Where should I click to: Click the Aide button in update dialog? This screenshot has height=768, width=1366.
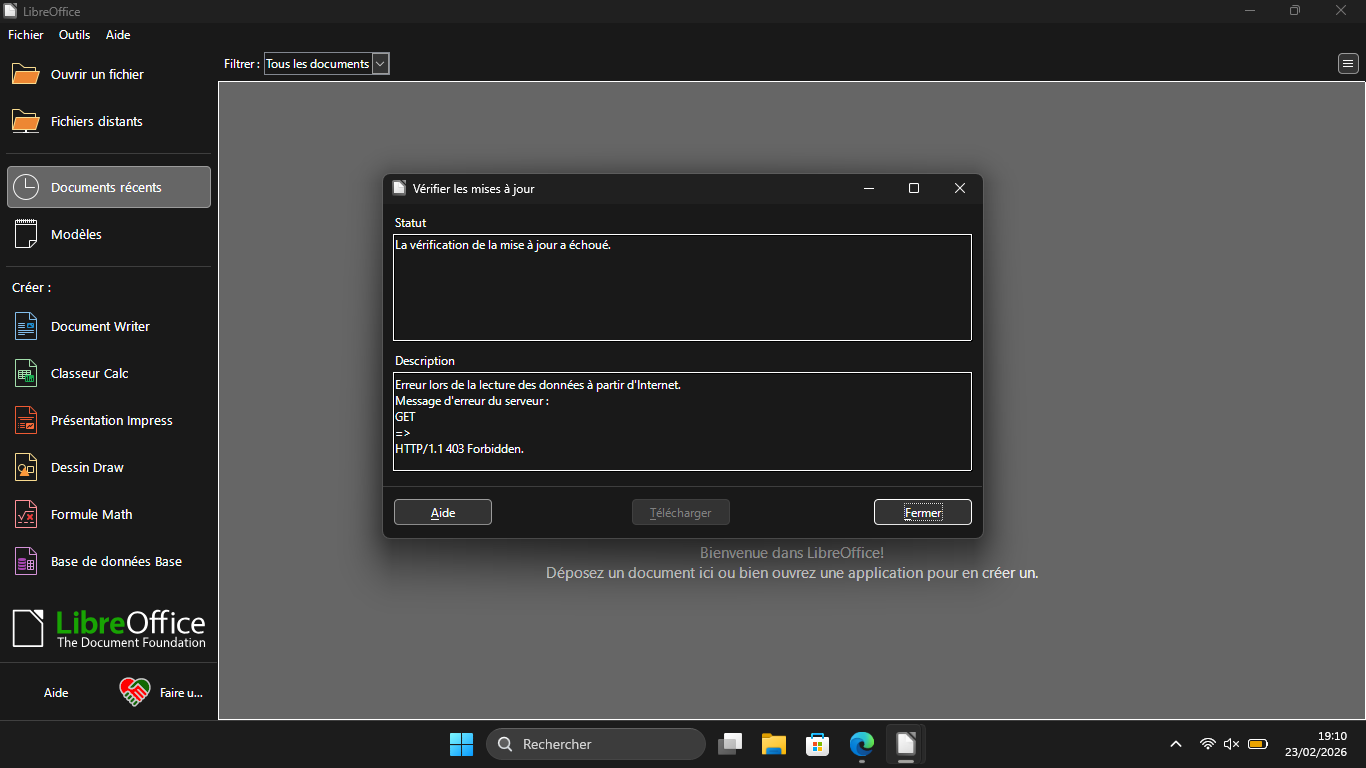click(442, 512)
